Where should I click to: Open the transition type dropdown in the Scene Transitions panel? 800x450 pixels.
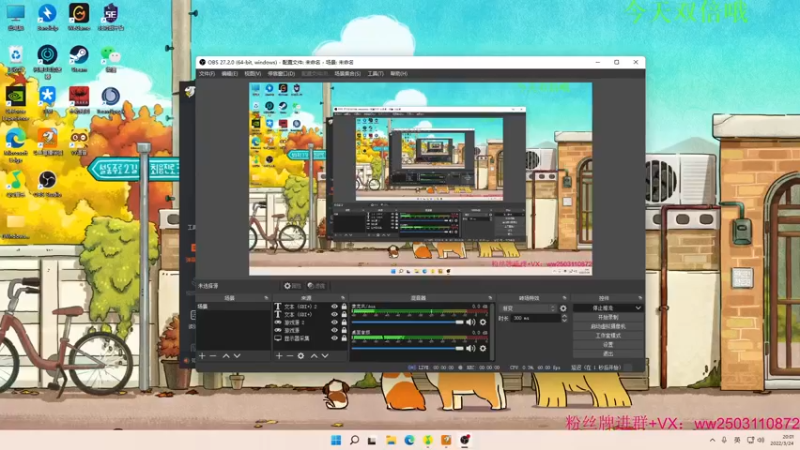(528, 308)
